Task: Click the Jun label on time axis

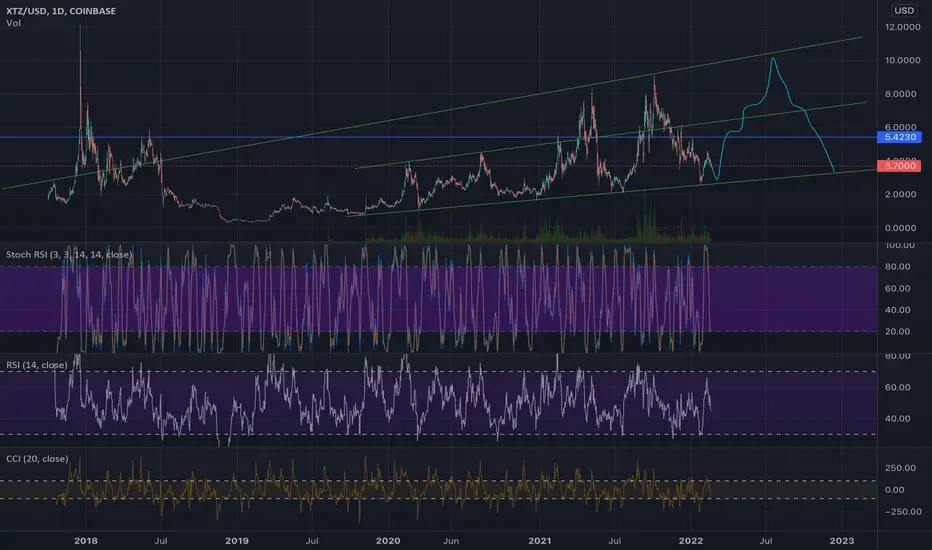Action: [x=451, y=540]
